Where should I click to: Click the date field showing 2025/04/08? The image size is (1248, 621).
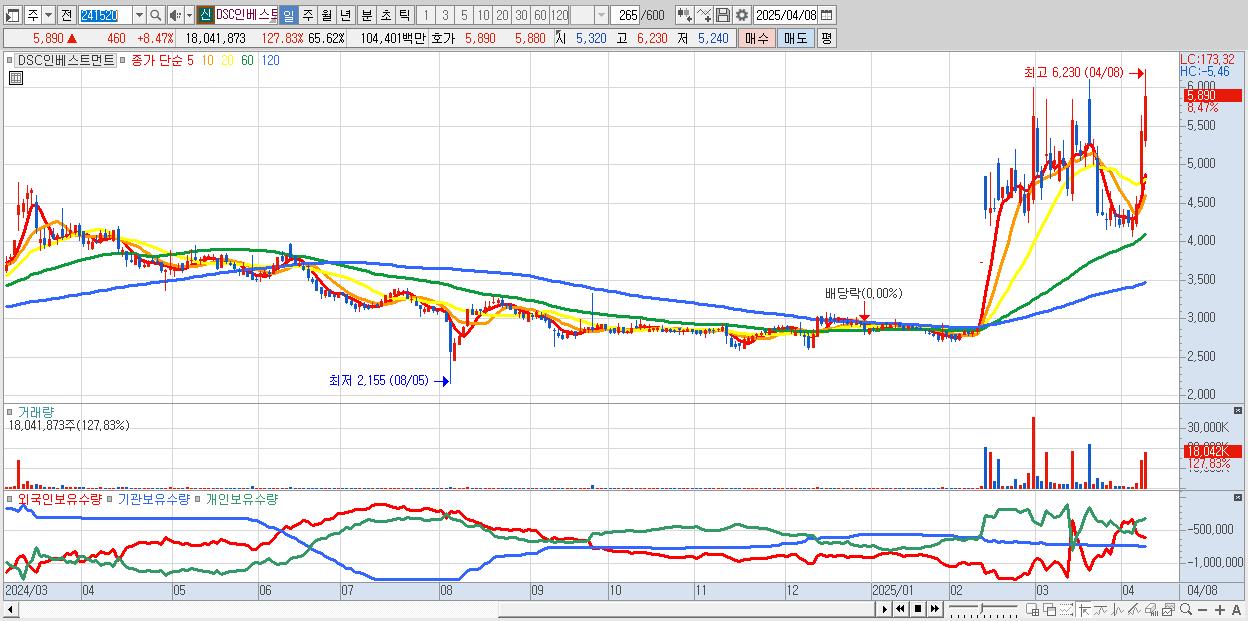pyautogui.click(x=786, y=15)
